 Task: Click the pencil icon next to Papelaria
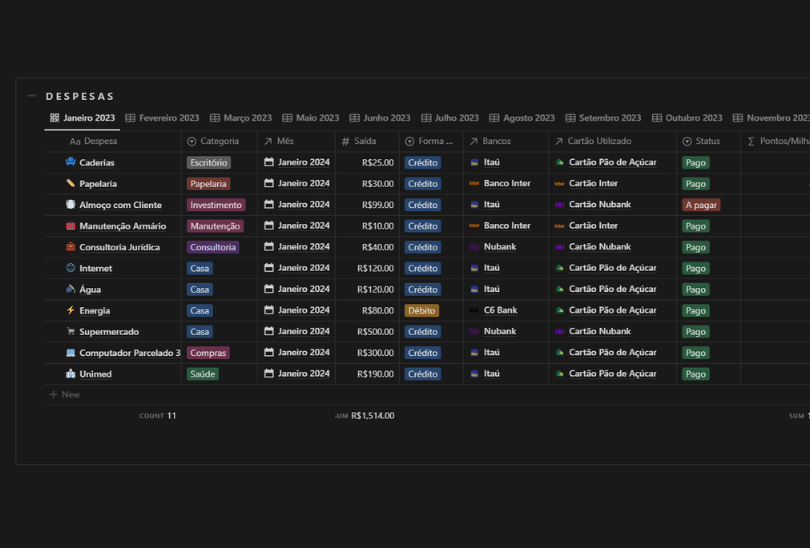[x=71, y=184]
